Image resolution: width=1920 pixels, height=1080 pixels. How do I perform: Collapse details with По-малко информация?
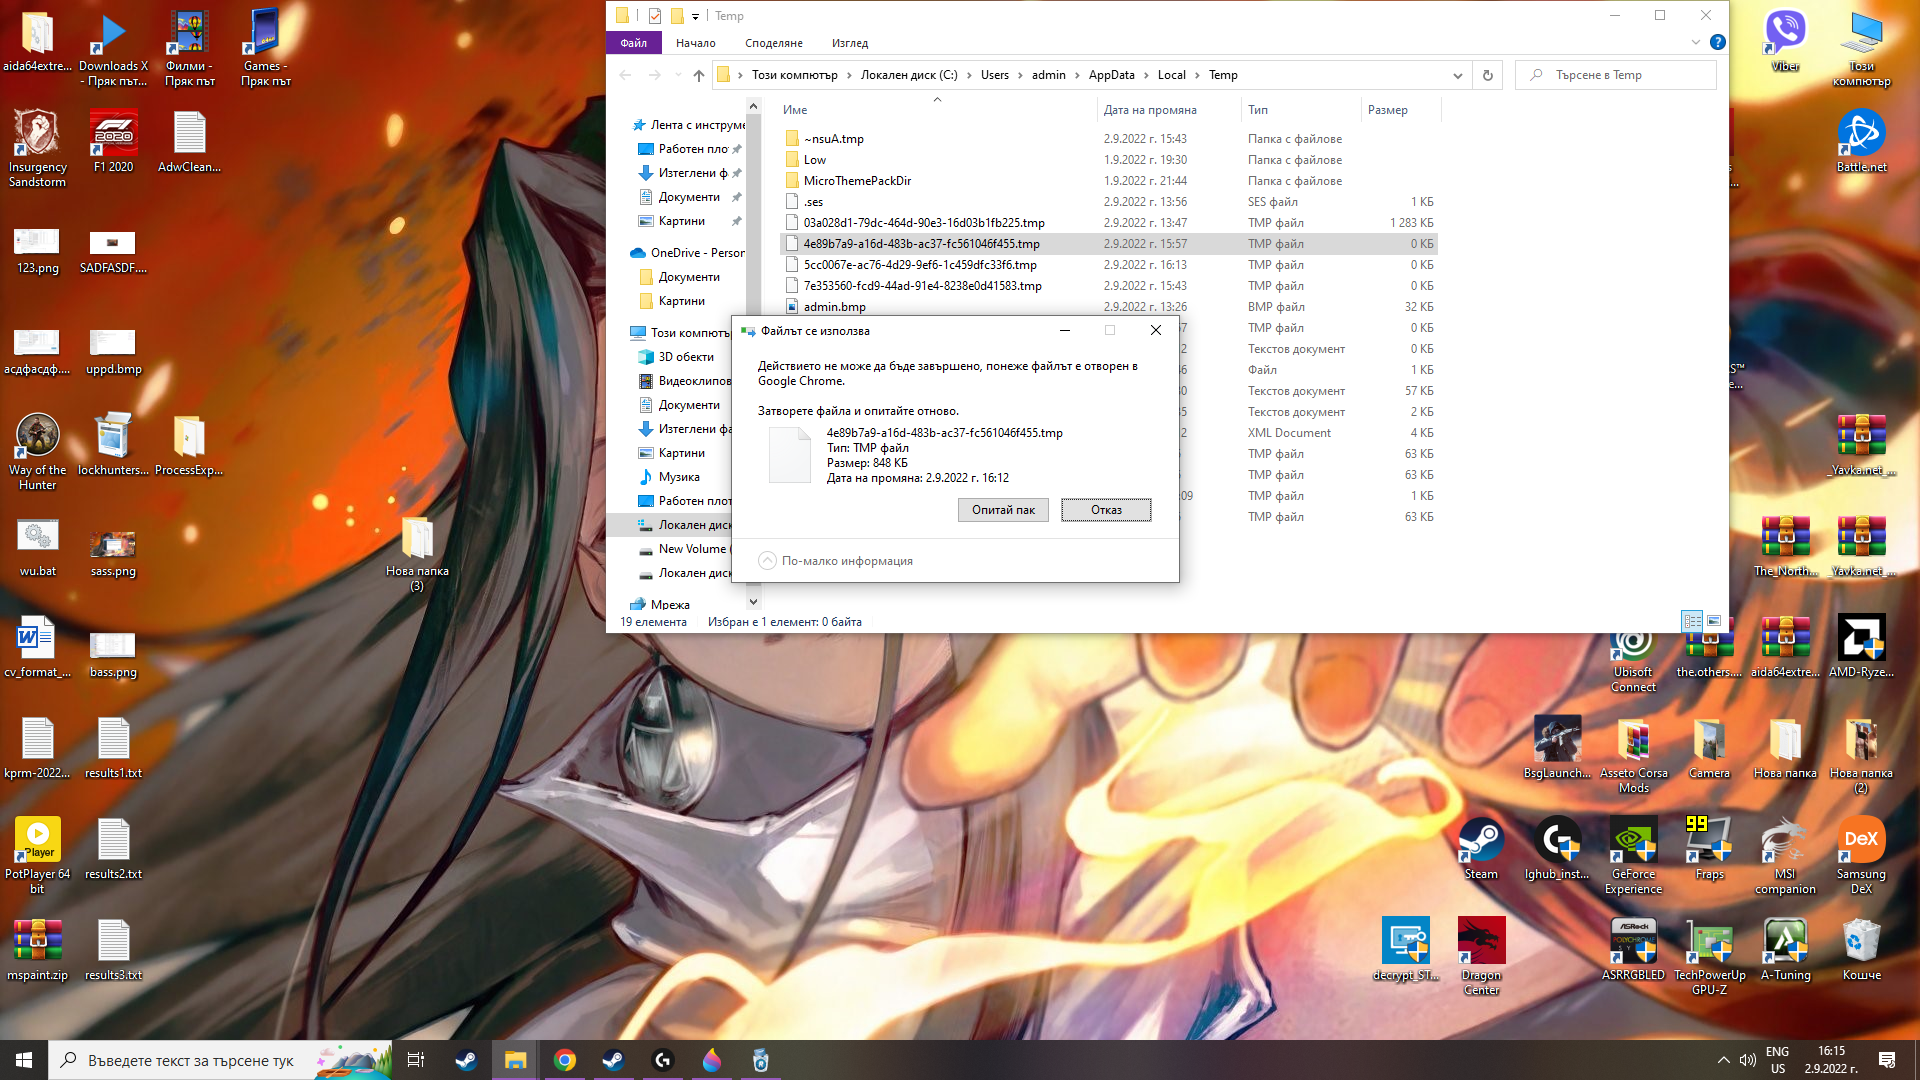tap(835, 561)
